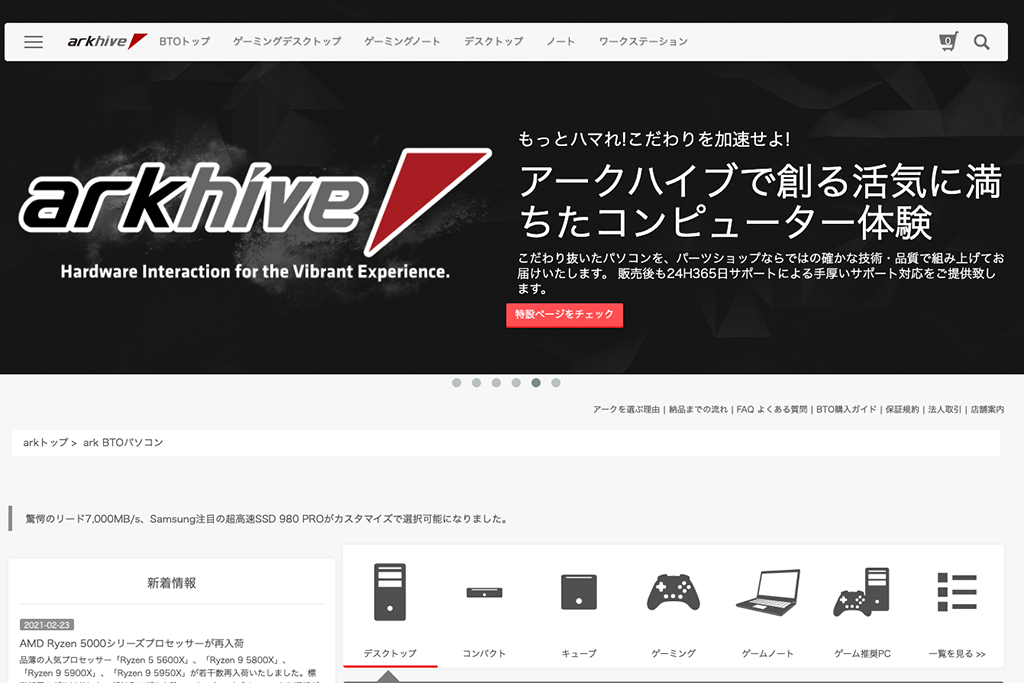1024x683 pixels.
Task: Open 法人取引 link
Action: [944, 409]
